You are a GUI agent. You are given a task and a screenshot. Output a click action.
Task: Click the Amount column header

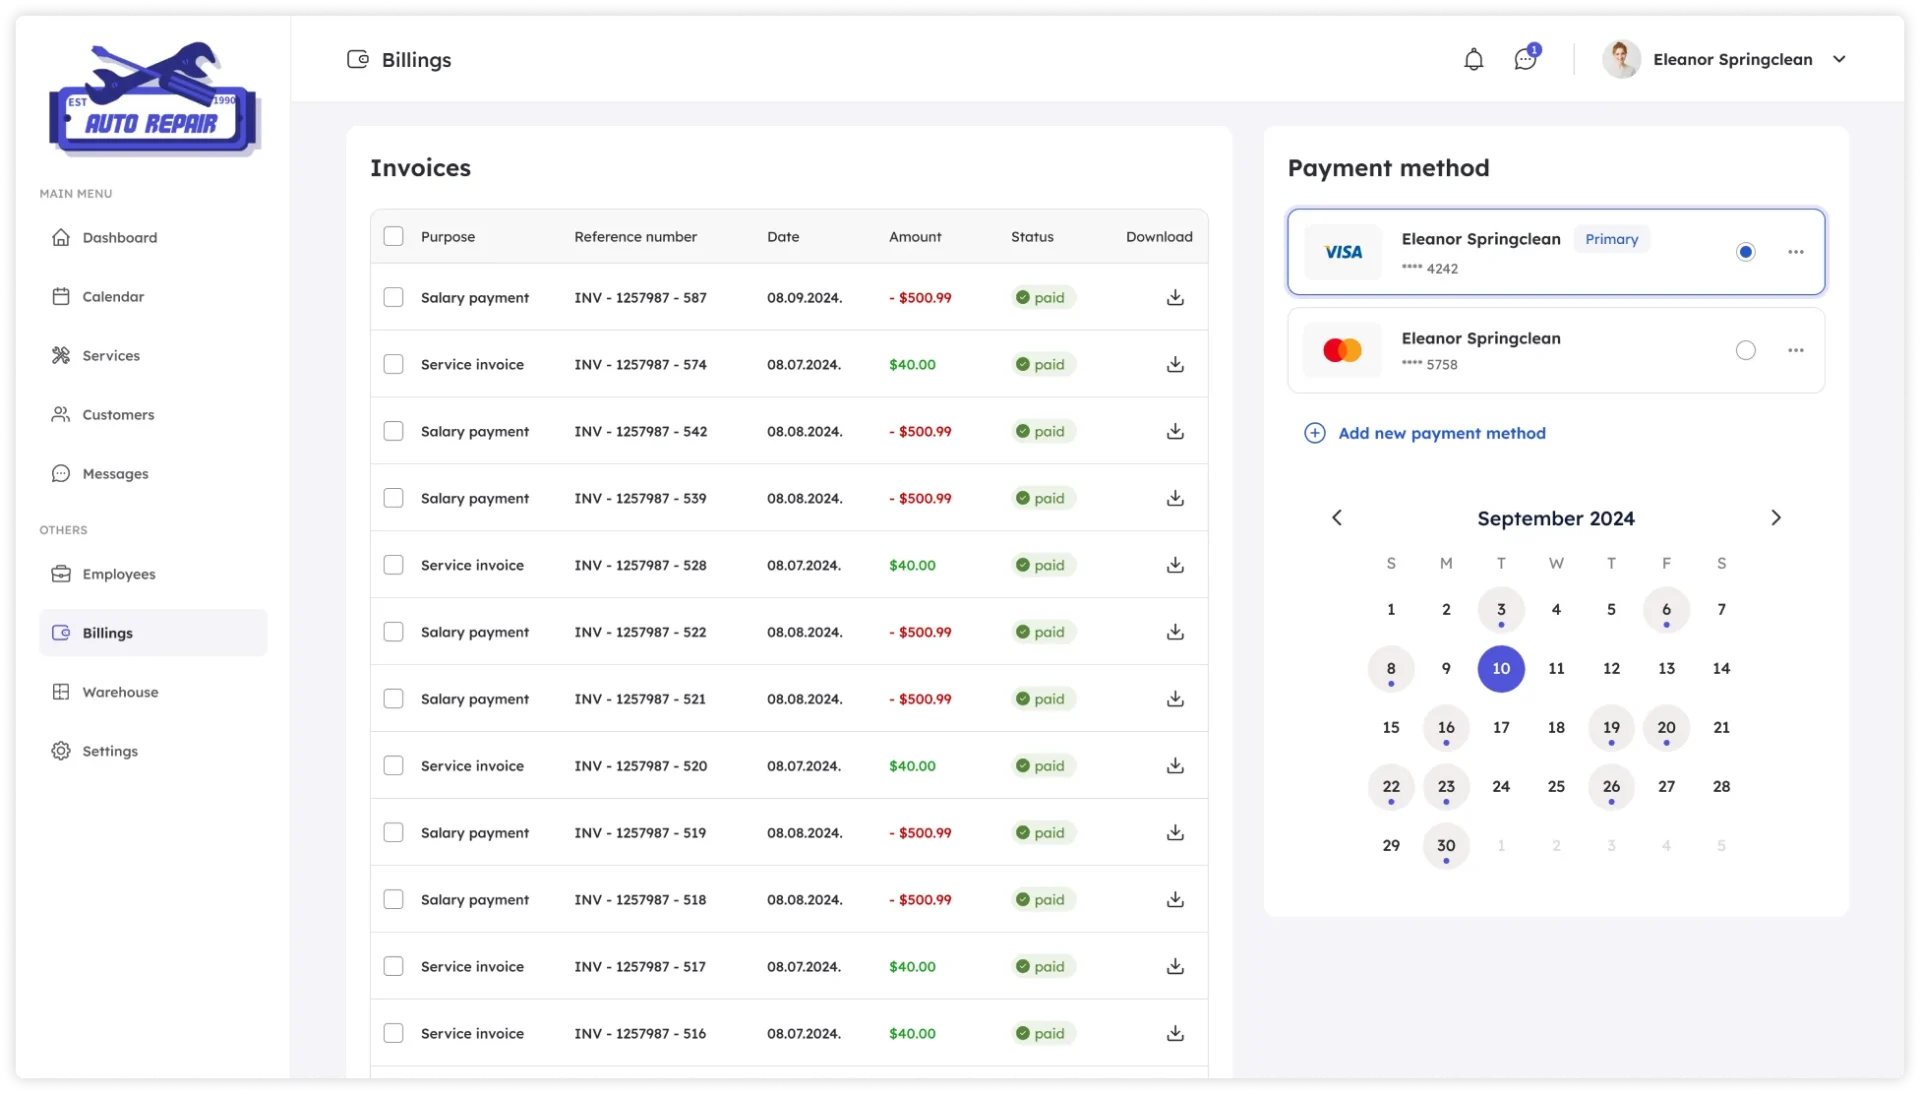pyautogui.click(x=915, y=237)
